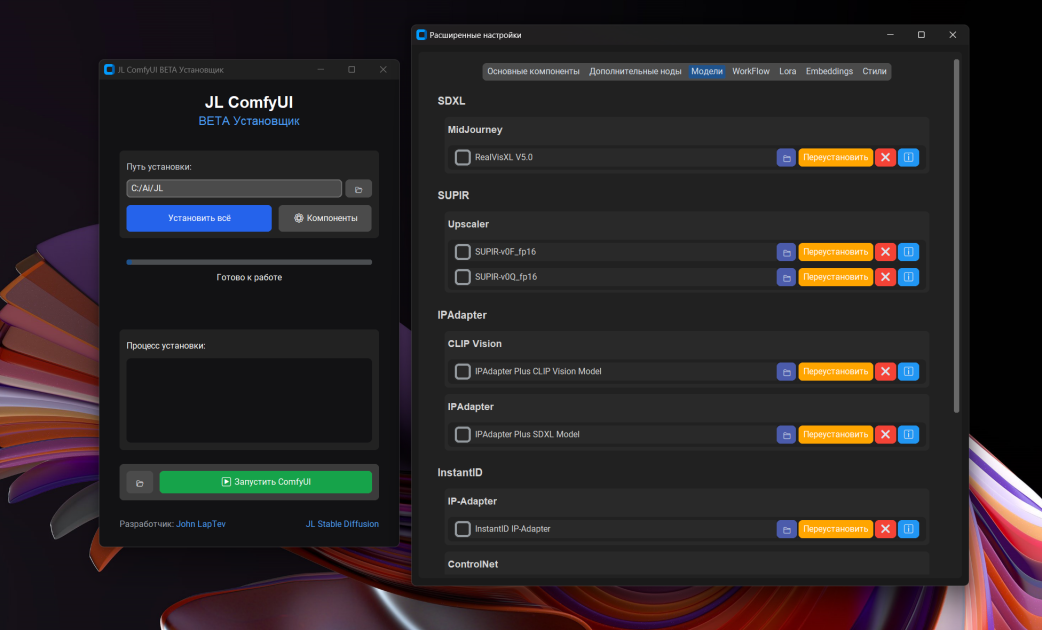Screen dimensions: 1042x630
Task: Reinstall IPAdapter Plus CLIP Vision Model
Action: point(835,371)
